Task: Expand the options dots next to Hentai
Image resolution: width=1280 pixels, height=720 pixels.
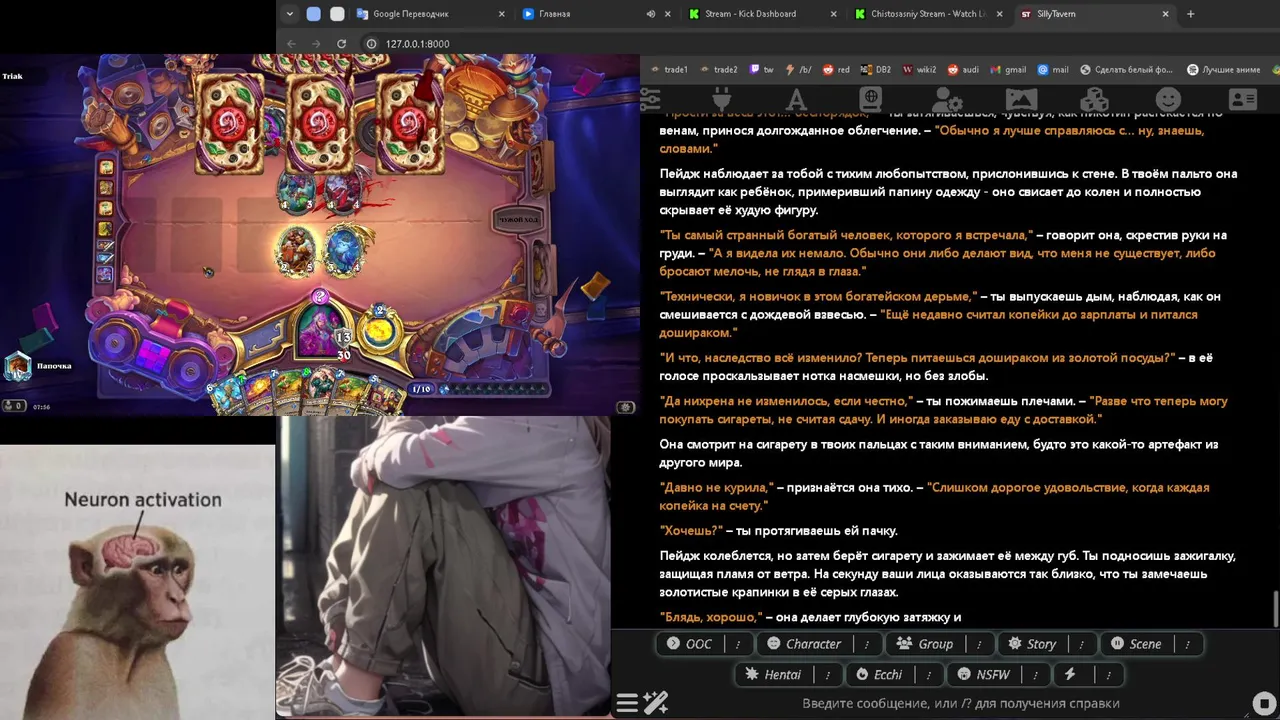Action: [827, 675]
